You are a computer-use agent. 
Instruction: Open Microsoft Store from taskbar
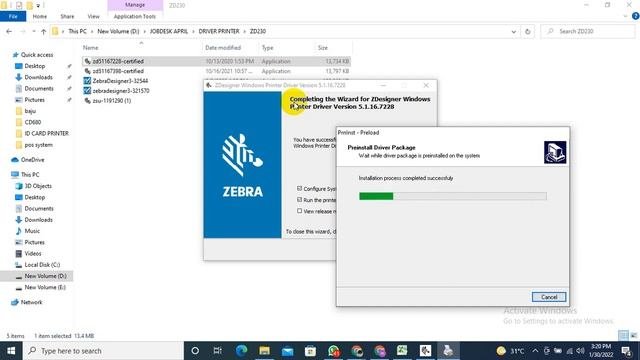click(310, 351)
